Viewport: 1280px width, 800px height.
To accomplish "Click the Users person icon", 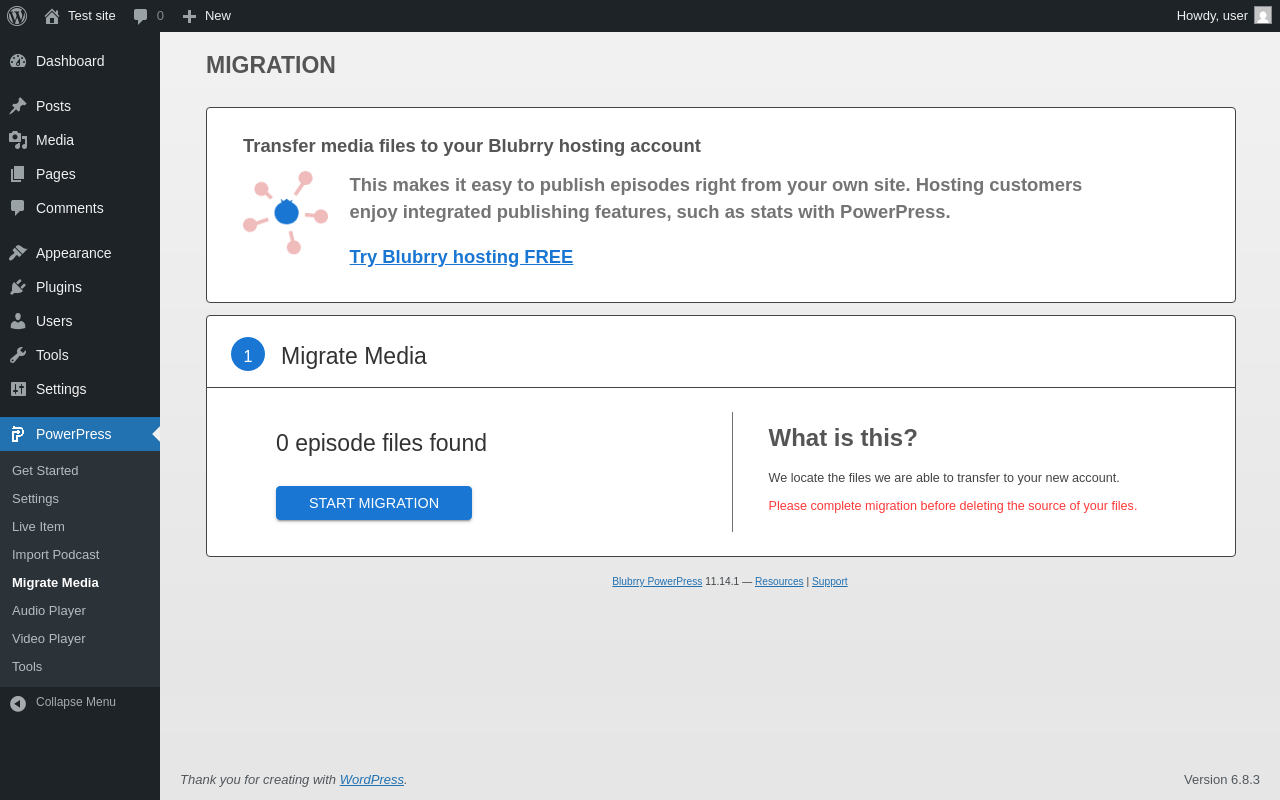I will pos(18,321).
